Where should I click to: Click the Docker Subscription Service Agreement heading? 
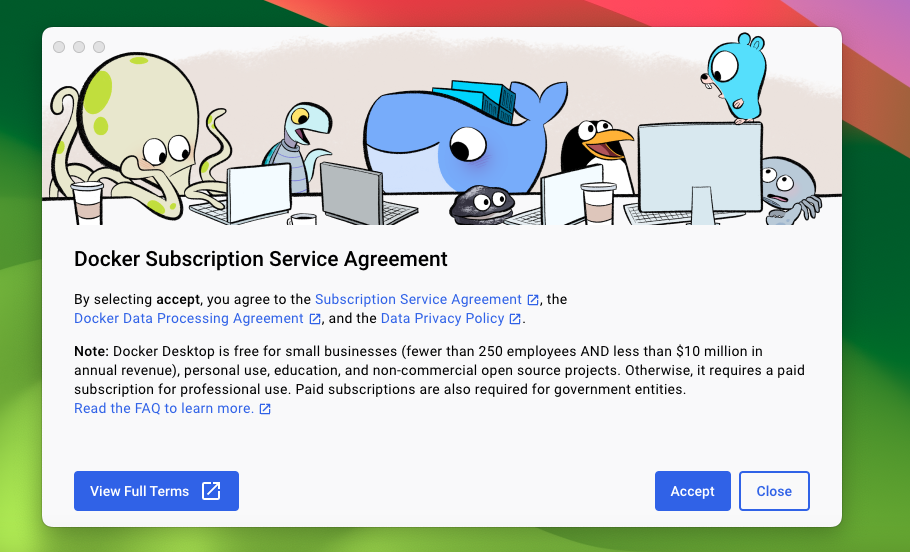tap(261, 259)
